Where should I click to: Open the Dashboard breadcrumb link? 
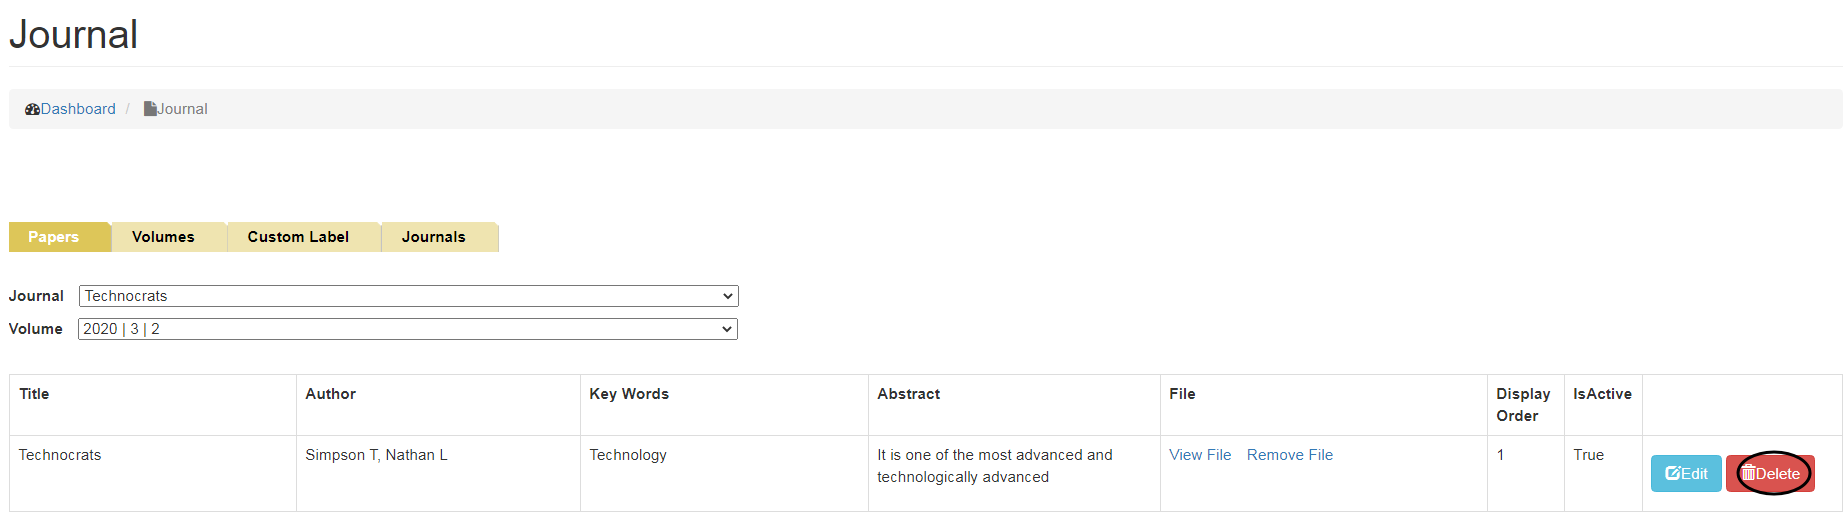(78, 109)
